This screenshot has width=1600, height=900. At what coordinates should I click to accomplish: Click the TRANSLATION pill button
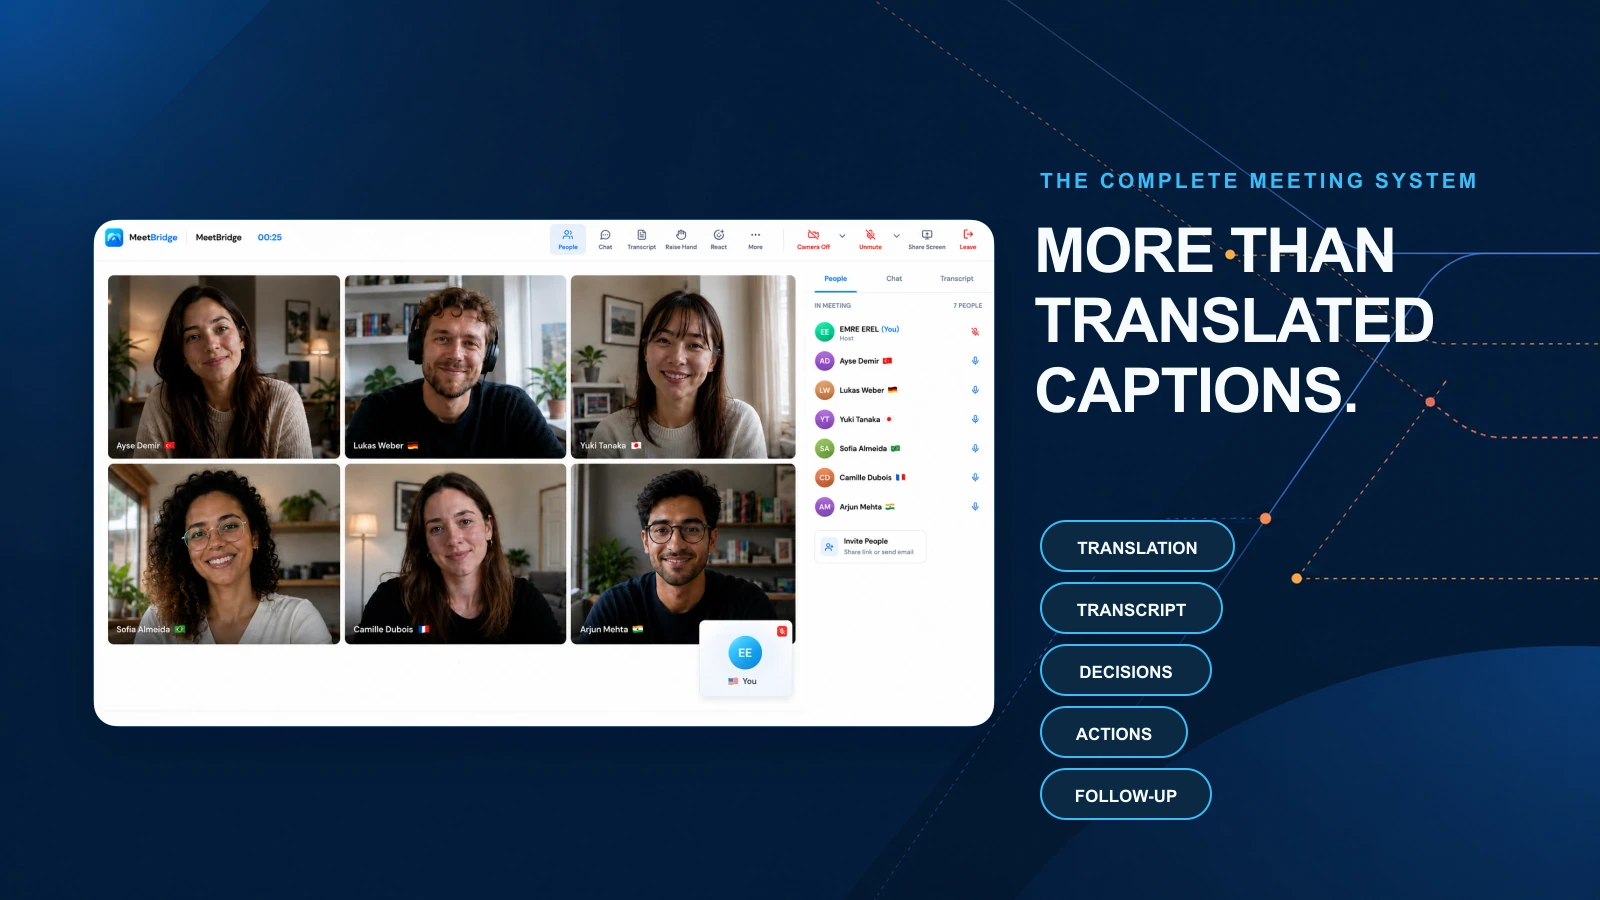1137,547
